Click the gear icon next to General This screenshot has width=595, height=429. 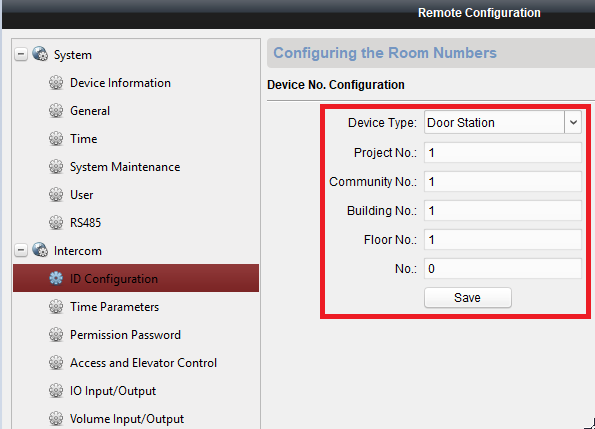coord(56,111)
